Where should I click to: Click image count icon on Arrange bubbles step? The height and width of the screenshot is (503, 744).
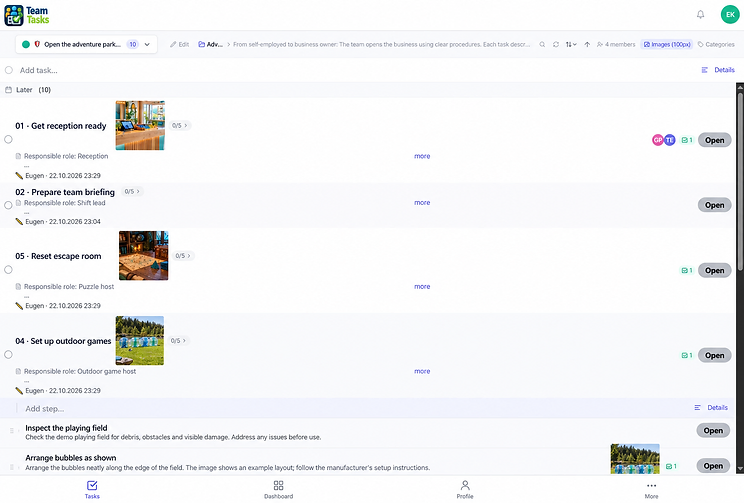671,466
